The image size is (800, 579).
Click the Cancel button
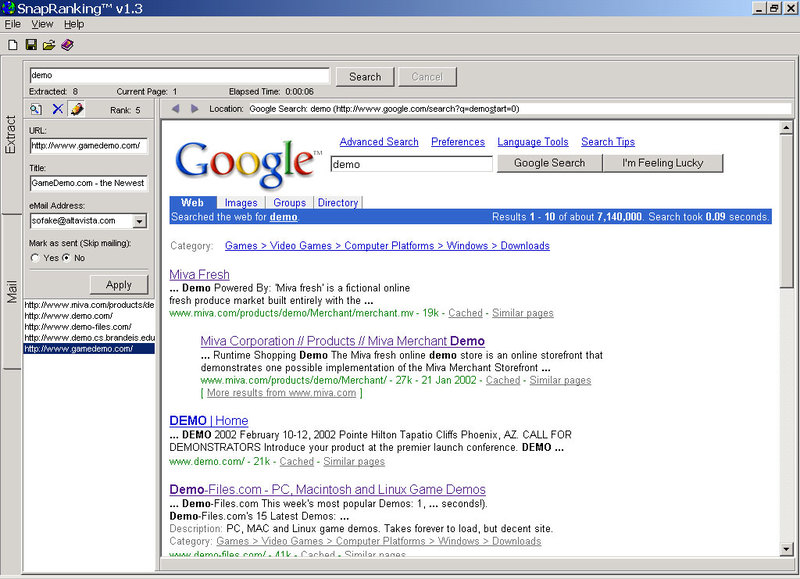(427, 77)
